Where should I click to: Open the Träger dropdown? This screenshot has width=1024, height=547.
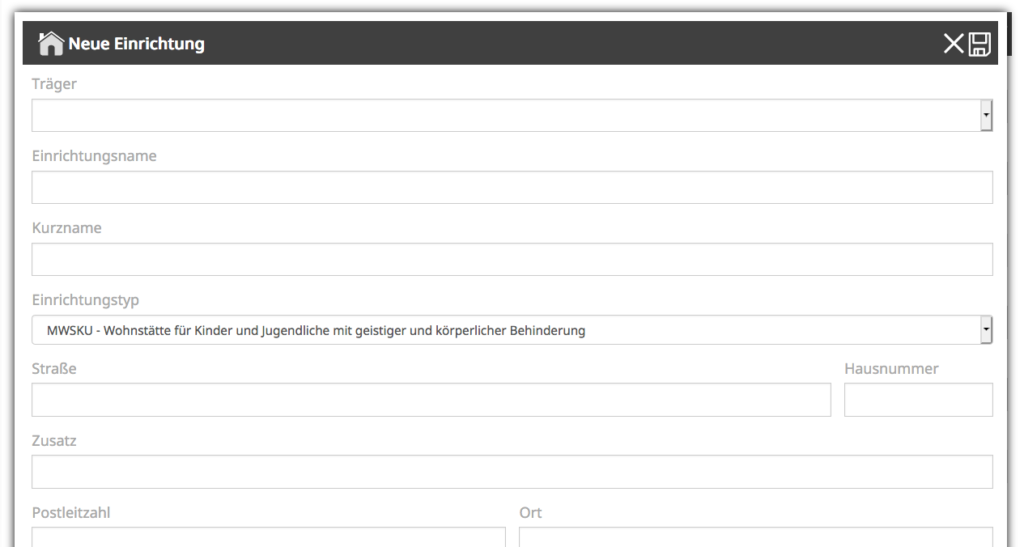click(x=986, y=116)
